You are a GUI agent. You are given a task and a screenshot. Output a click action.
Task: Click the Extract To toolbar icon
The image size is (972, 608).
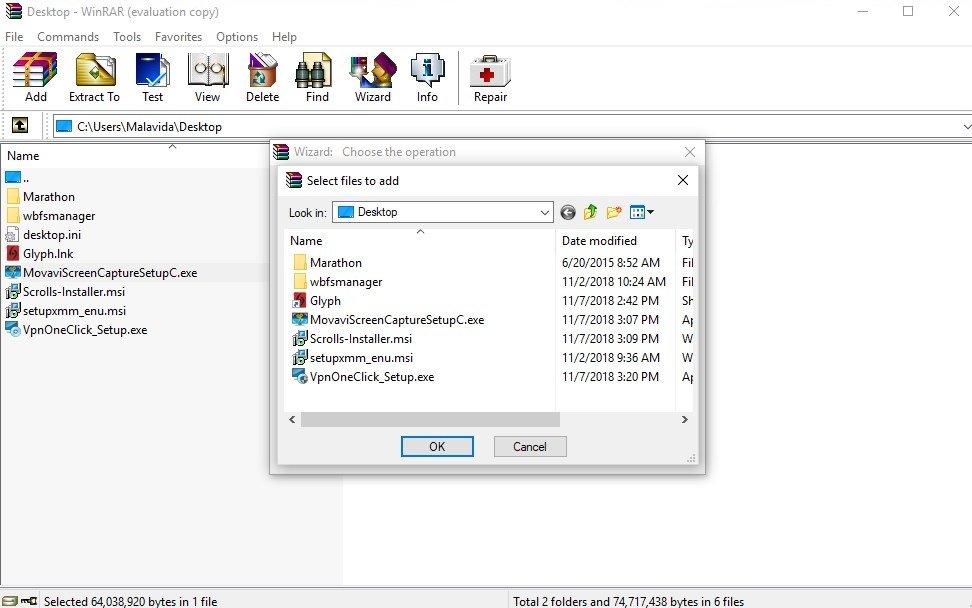pos(95,69)
